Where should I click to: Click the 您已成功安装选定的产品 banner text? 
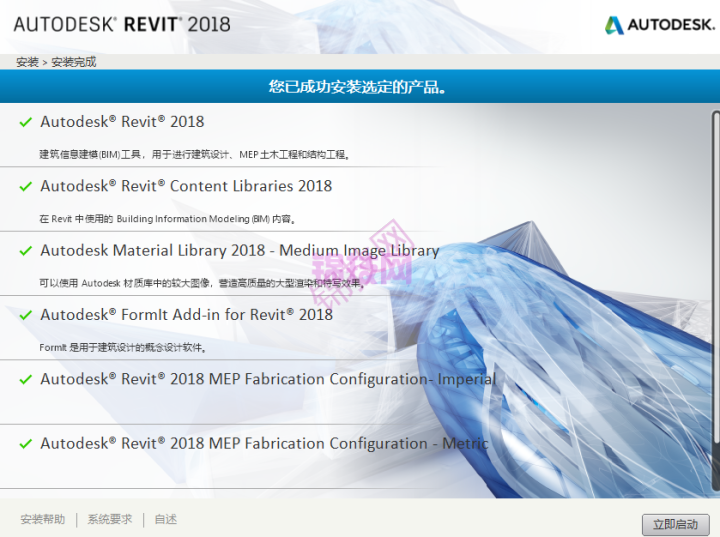[357, 87]
